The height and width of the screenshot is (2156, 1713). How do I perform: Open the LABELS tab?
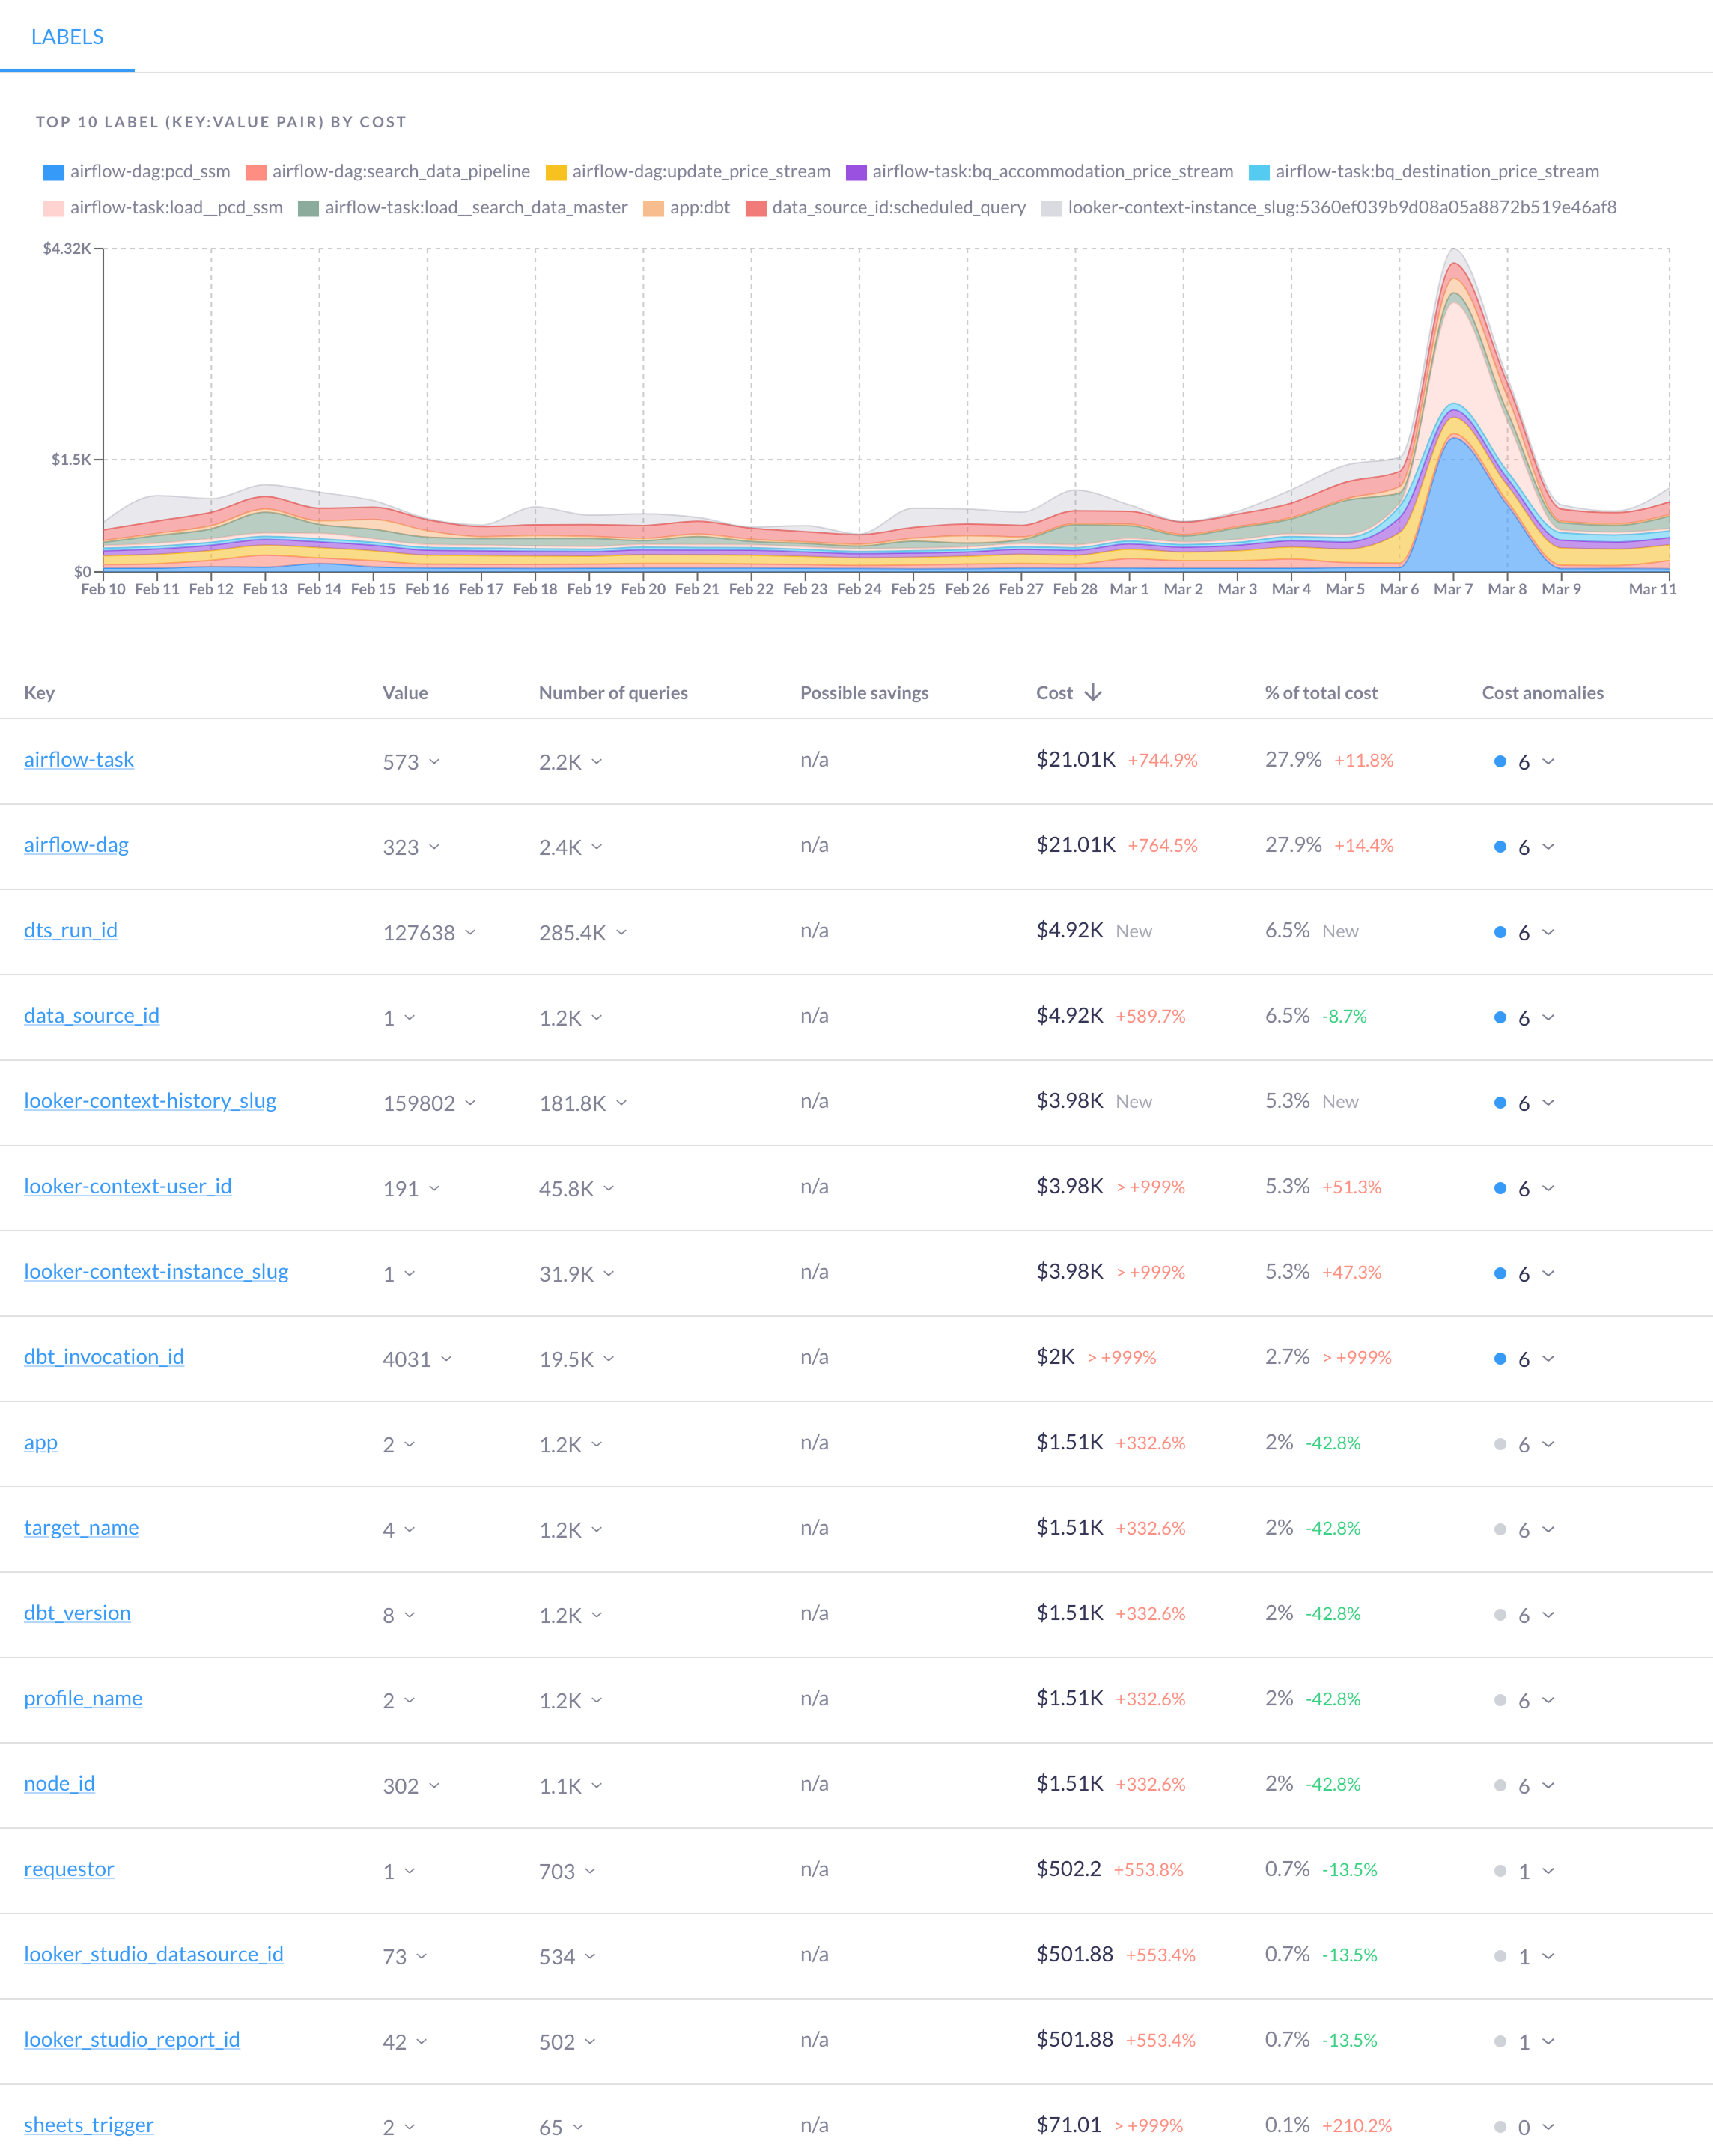coord(67,37)
